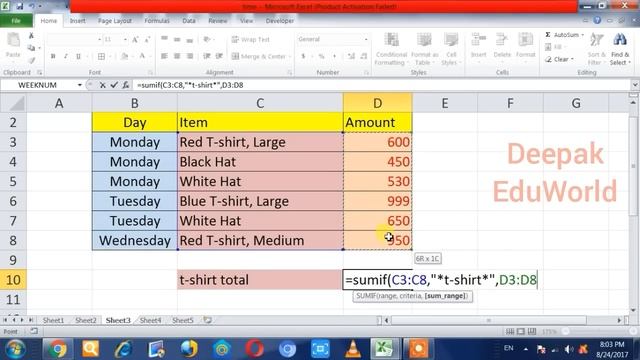640x360 pixels.
Task: Click the Paste clipboard icon
Action: pos(13,40)
